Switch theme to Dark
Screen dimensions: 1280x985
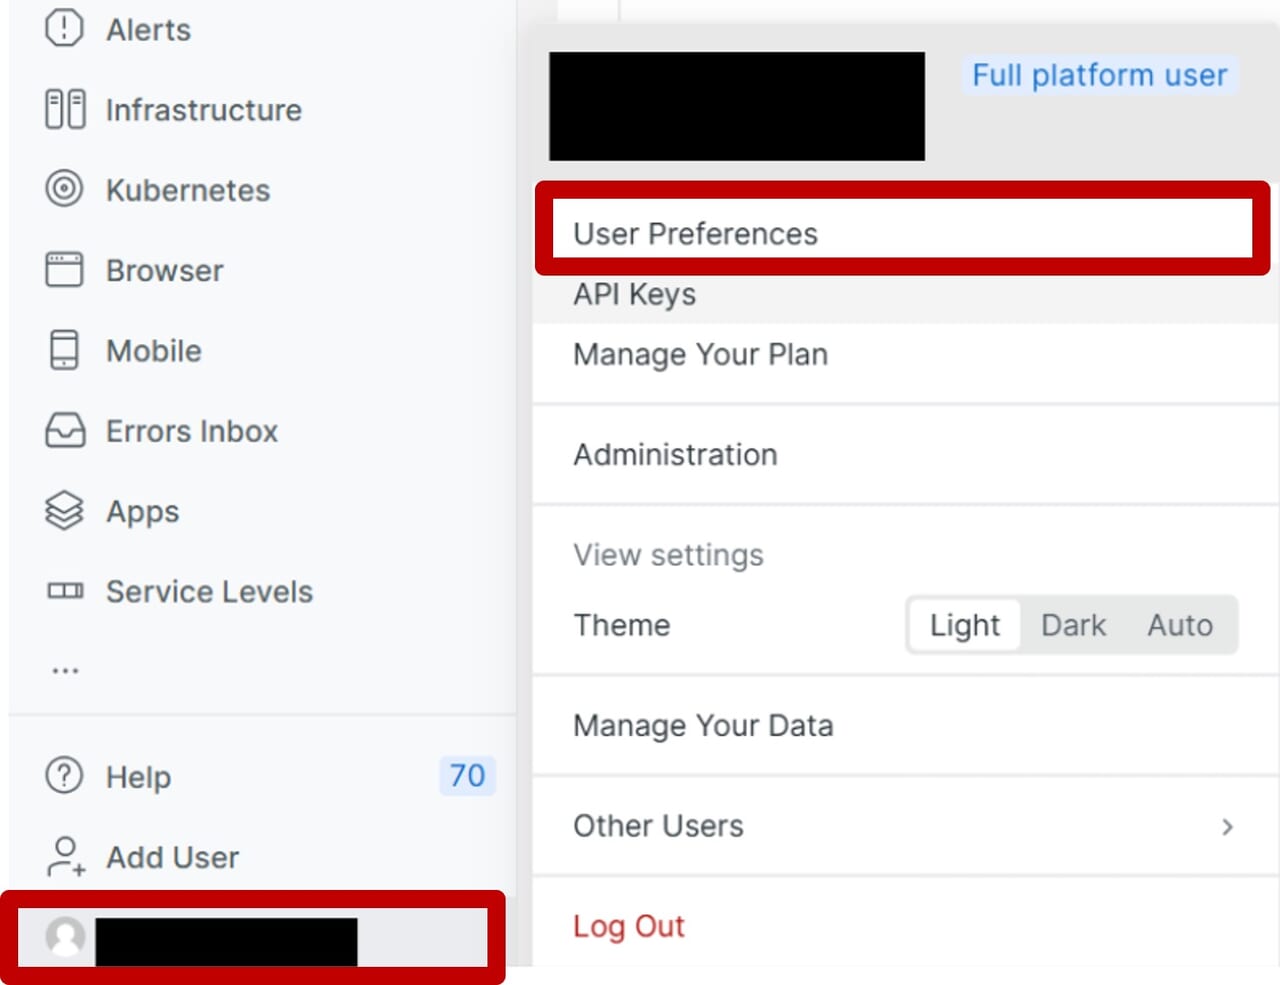1073,625
